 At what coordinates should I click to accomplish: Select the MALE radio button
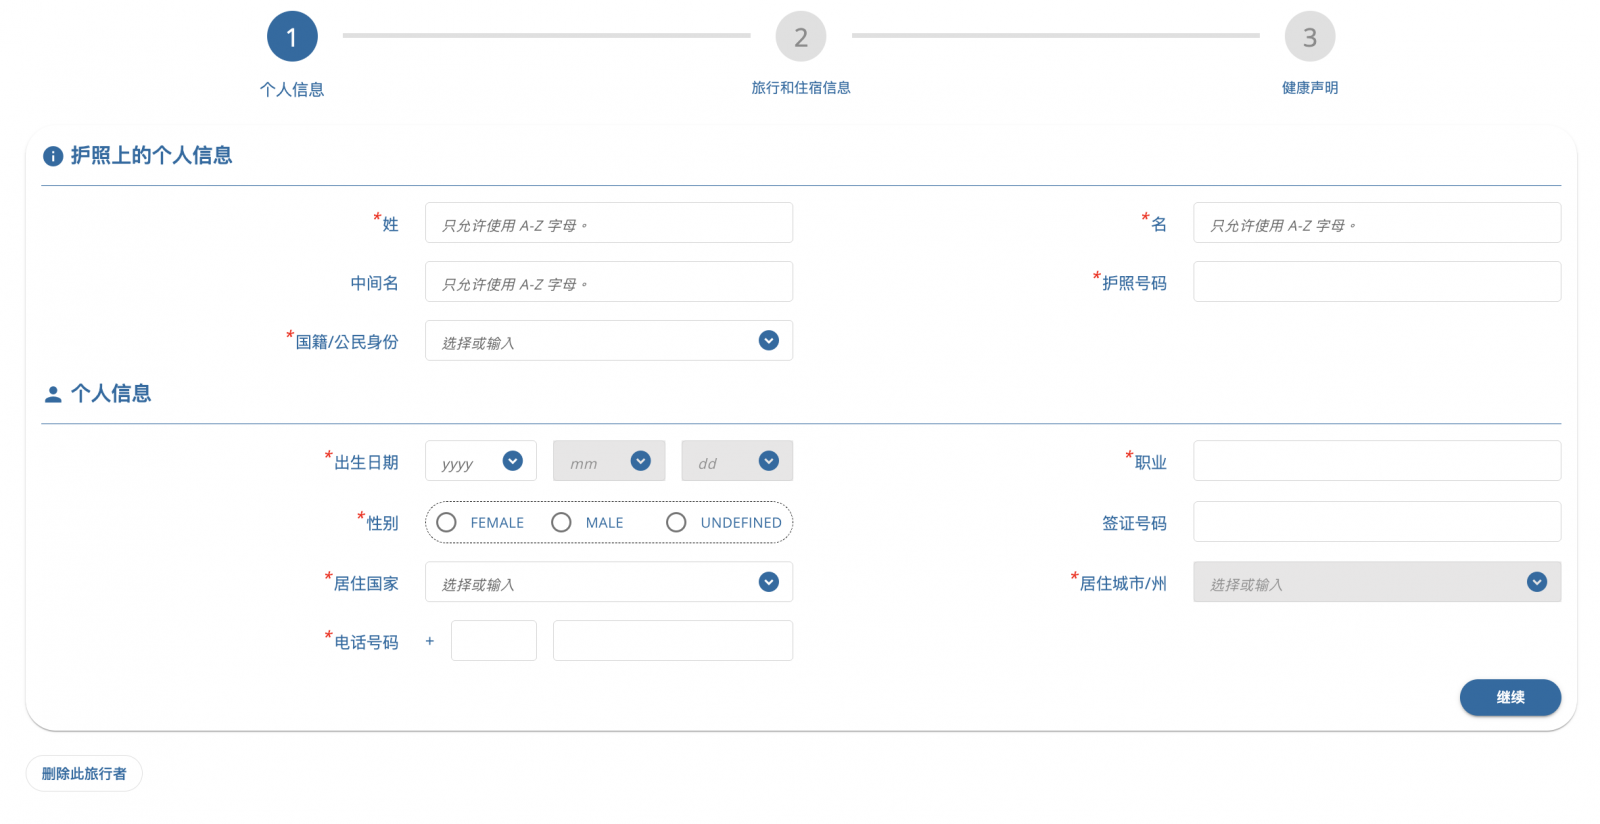tap(562, 523)
